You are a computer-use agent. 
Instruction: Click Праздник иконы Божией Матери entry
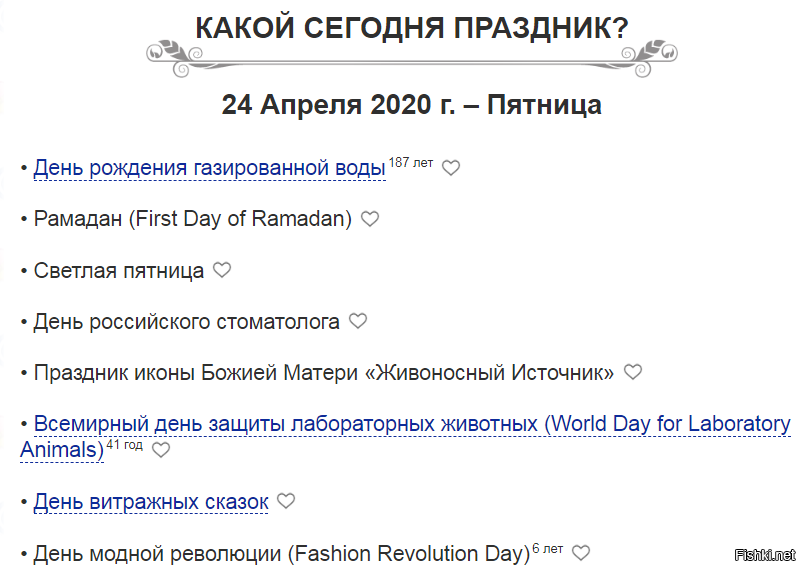[x=324, y=373]
